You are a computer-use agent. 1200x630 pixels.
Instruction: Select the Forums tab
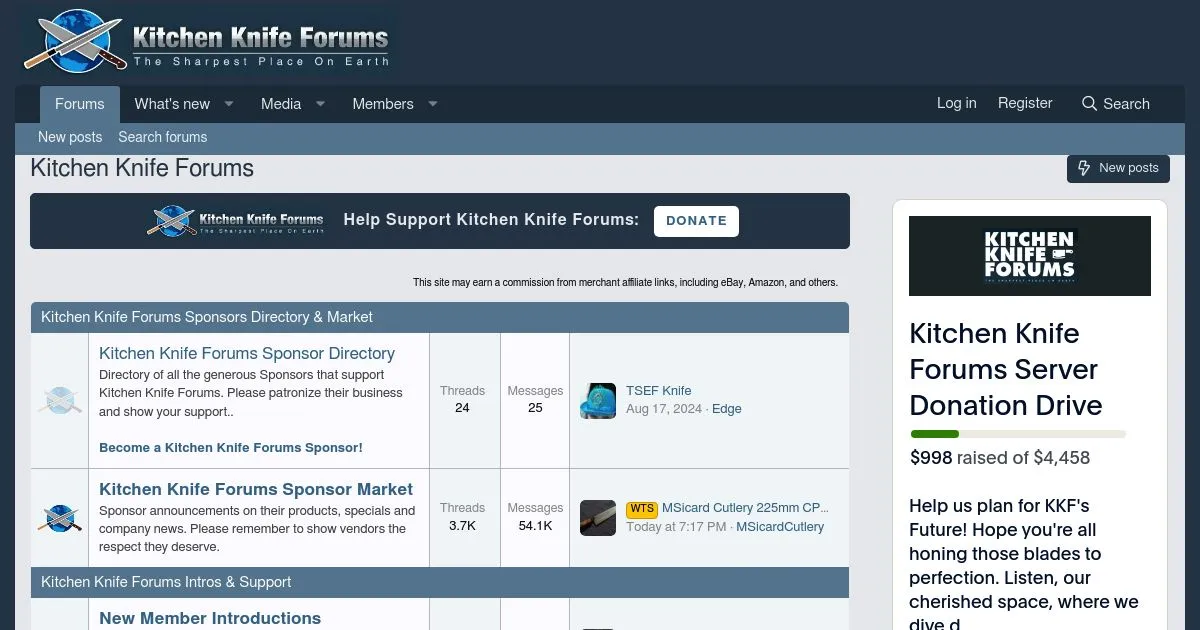[x=80, y=104]
